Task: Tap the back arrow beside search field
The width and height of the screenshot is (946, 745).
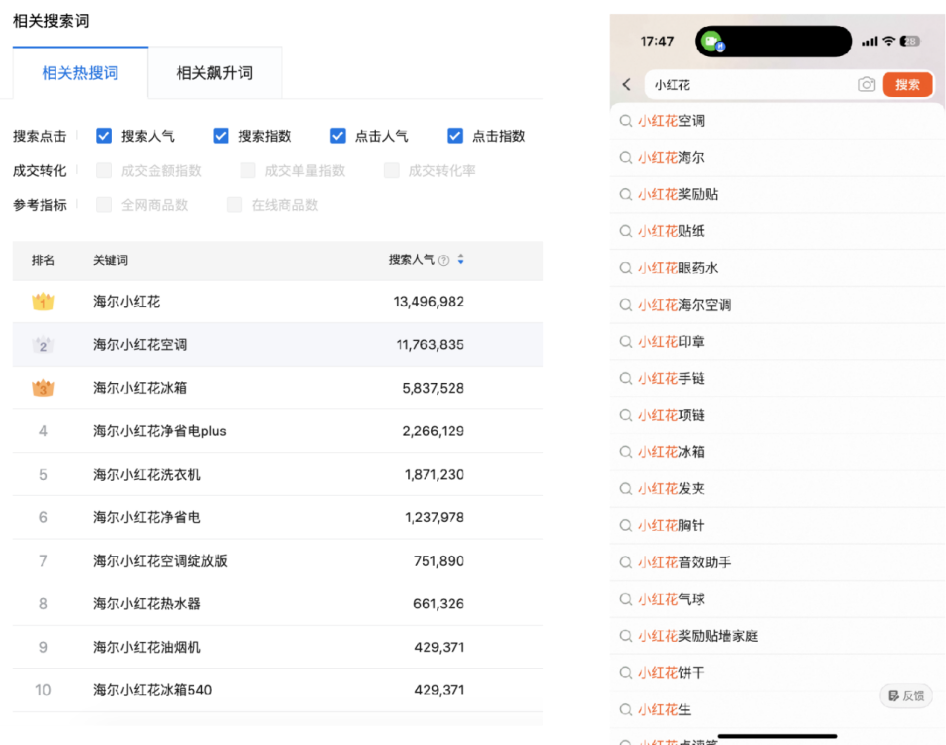Action: click(x=627, y=85)
